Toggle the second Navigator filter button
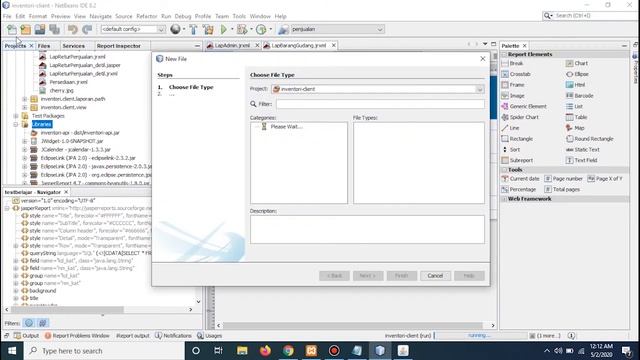The height and width of the screenshot is (360, 640). click(x=43, y=323)
